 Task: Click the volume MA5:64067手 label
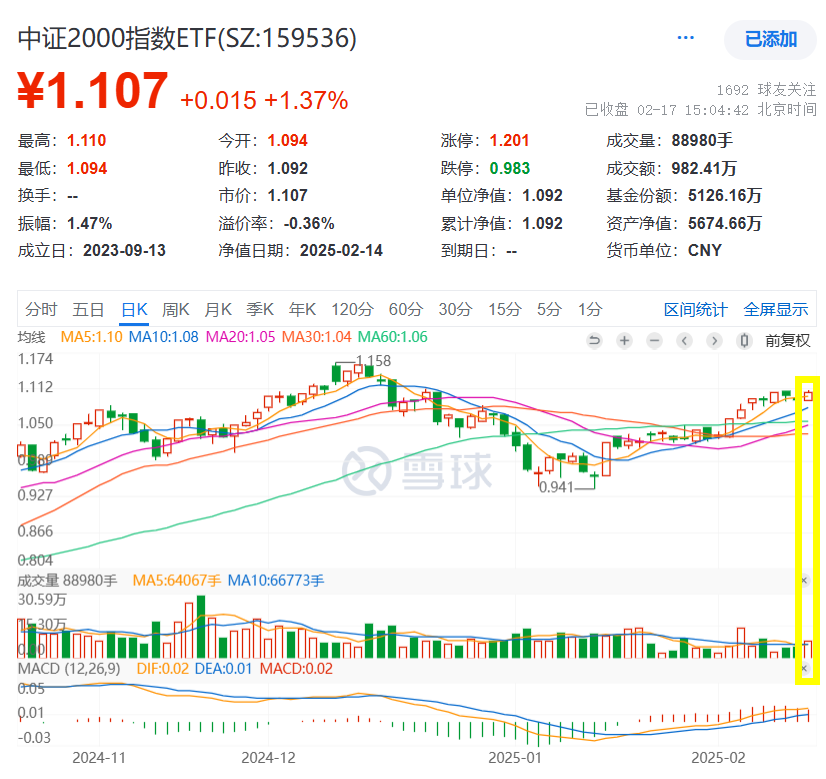[x=176, y=580]
